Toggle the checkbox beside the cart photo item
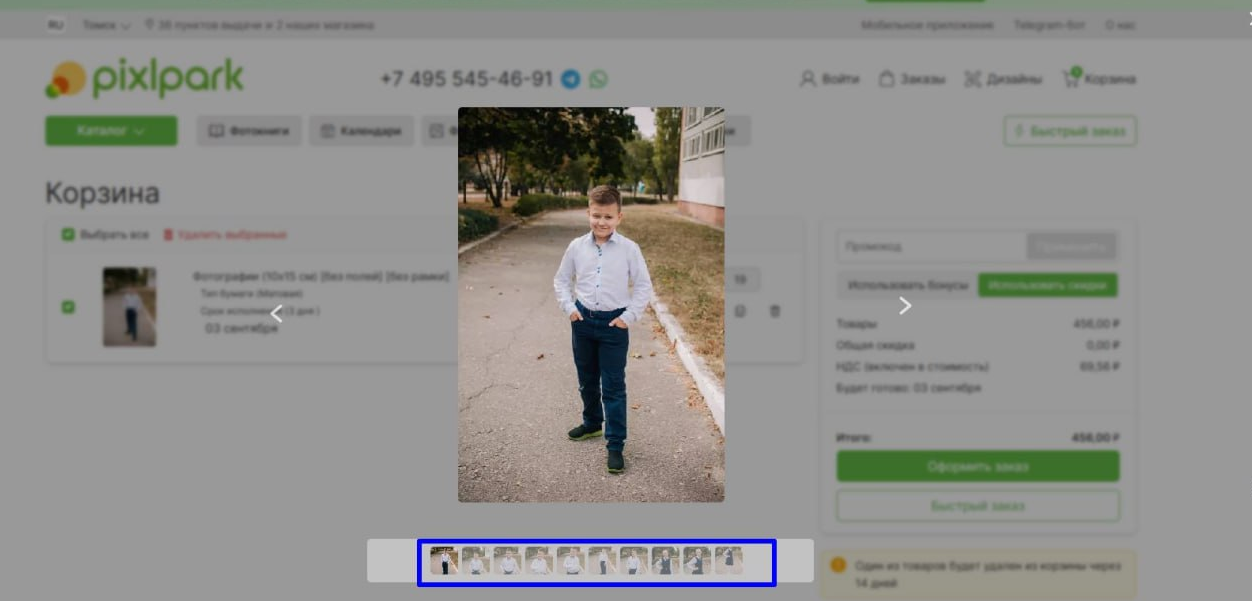 click(x=68, y=307)
